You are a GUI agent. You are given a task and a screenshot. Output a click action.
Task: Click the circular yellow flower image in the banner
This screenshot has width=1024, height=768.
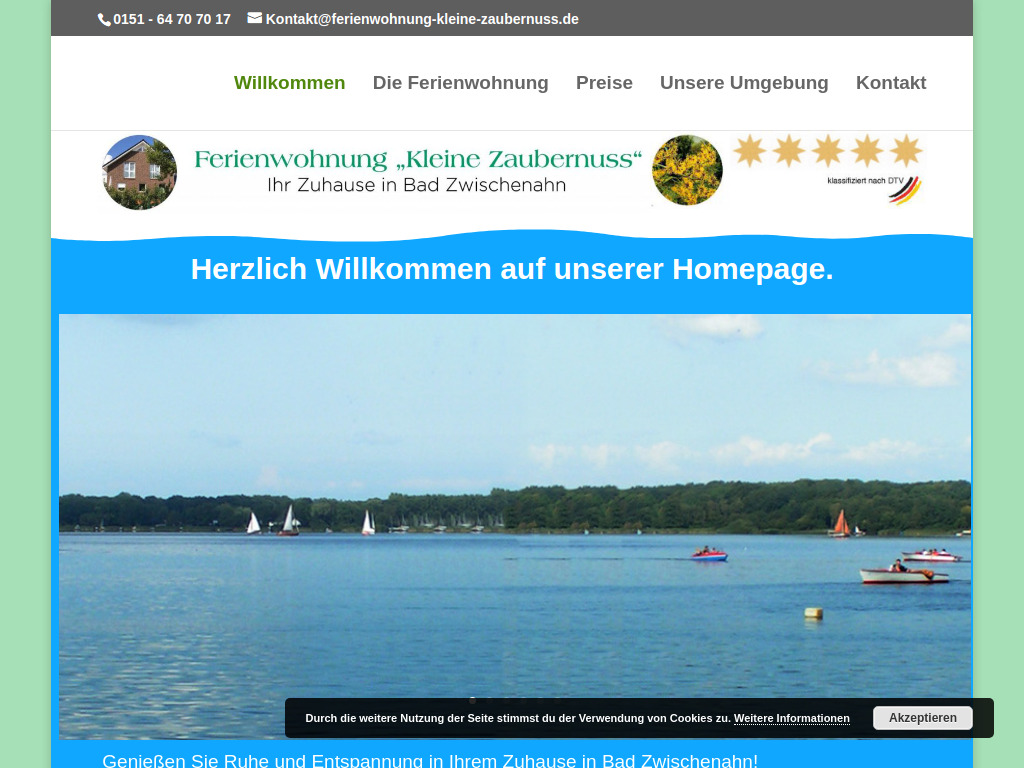(x=687, y=169)
